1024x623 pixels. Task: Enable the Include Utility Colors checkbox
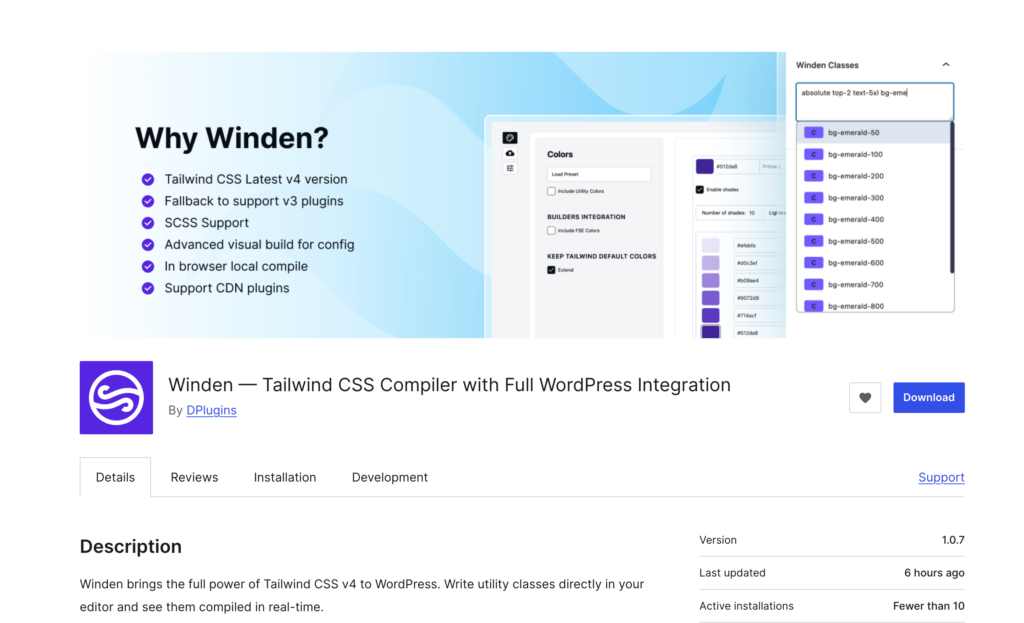point(551,191)
